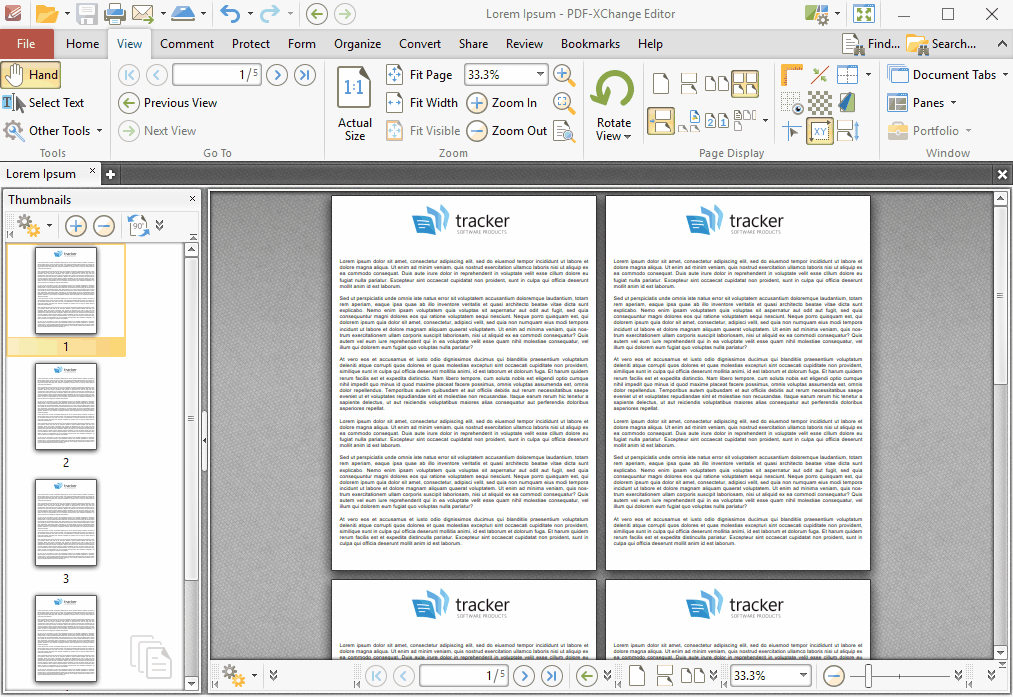This screenshot has height=697, width=1013.
Task: Select single page layout in bottom toolbar
Action: (x=637, y=676)
